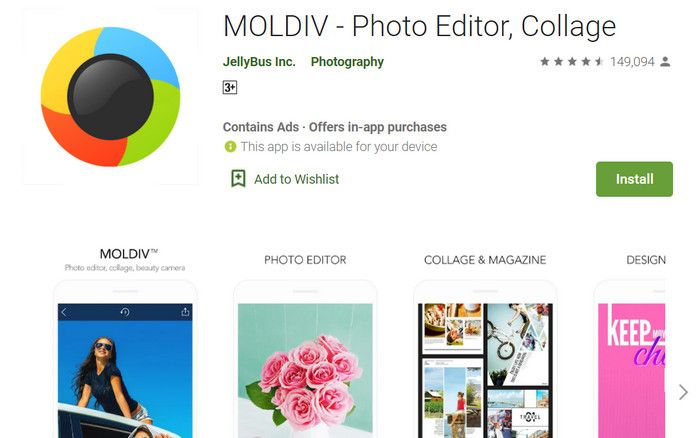Viewport: 700px width, 438px height.
Task: Click the five-star rating display
Action: (572, 62)
